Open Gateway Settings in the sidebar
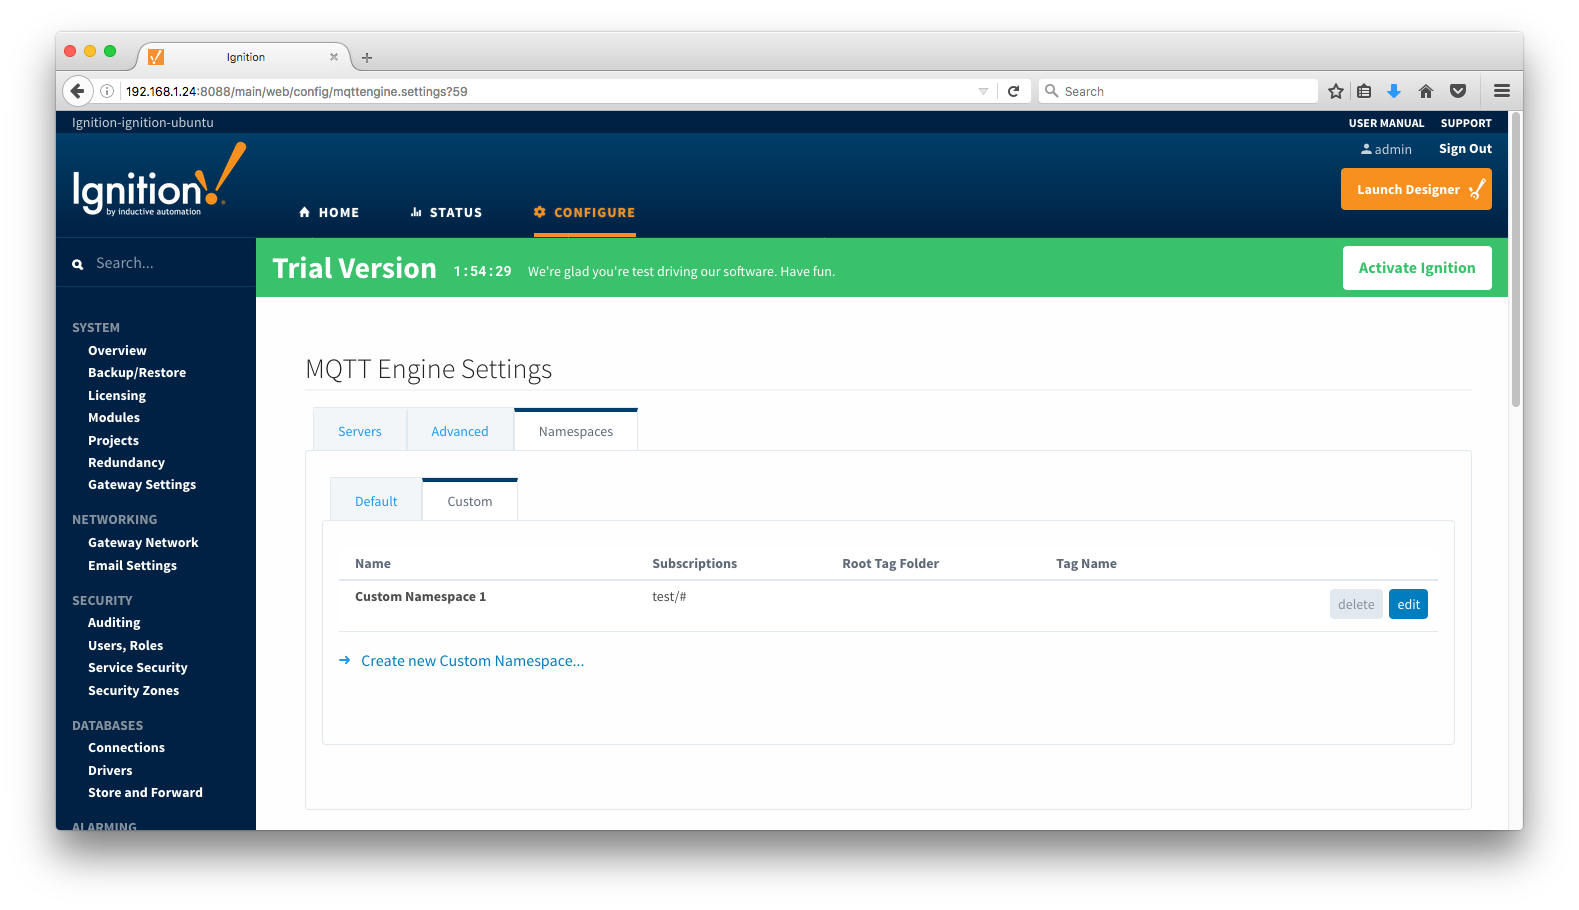Screen dimensions: 1579x910 point(142,485)
